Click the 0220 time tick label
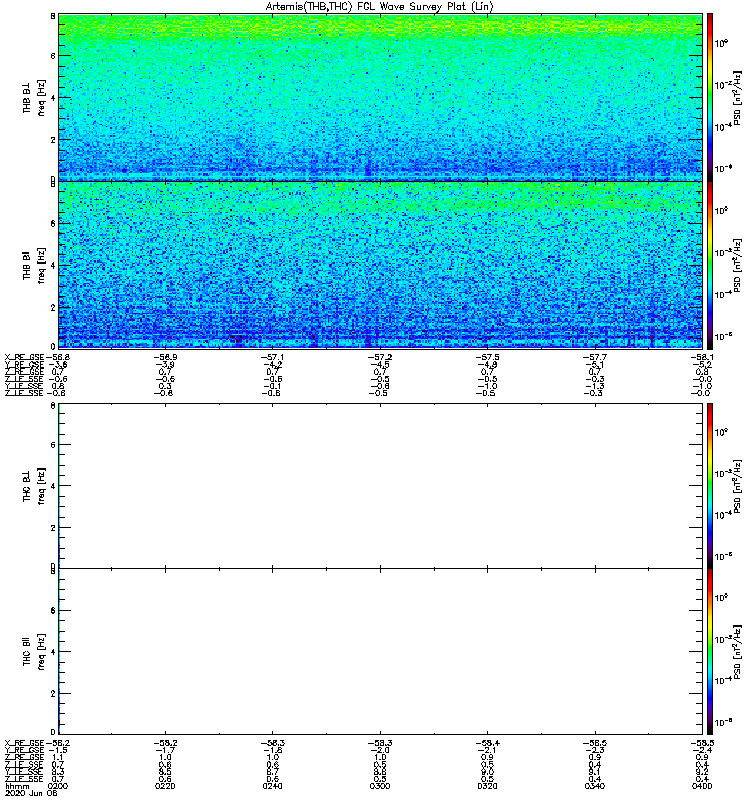This screenshot has height=800, width=750. click(165, 786)
